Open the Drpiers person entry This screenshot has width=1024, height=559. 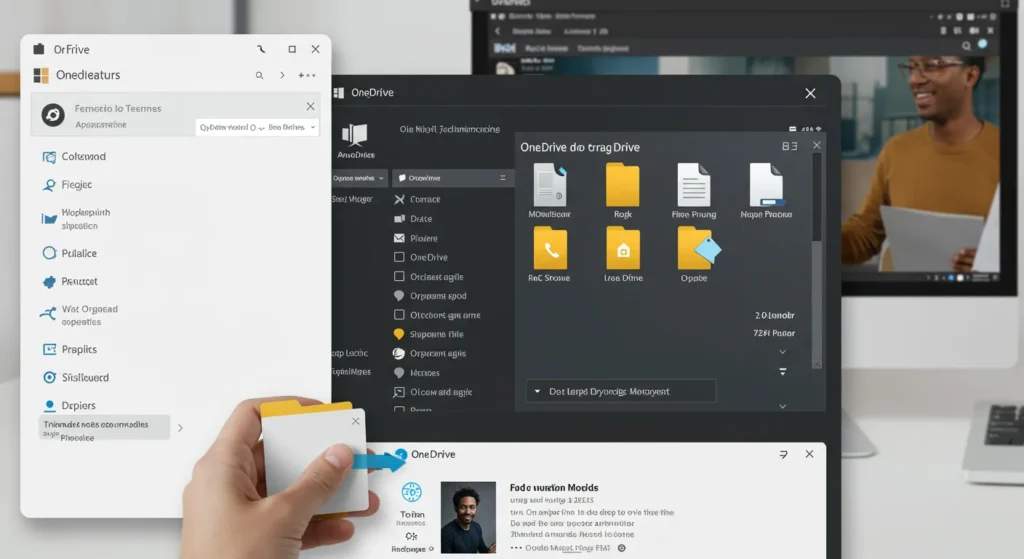tap(69, 406)
